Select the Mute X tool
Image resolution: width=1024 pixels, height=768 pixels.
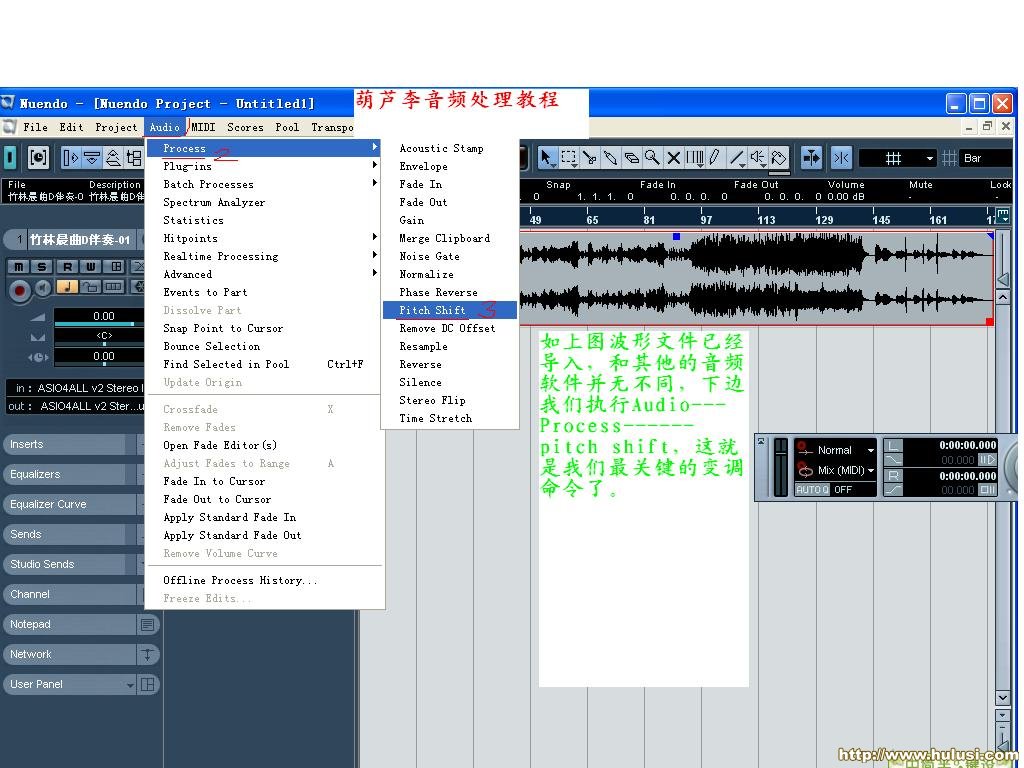[x=673, y=157]
